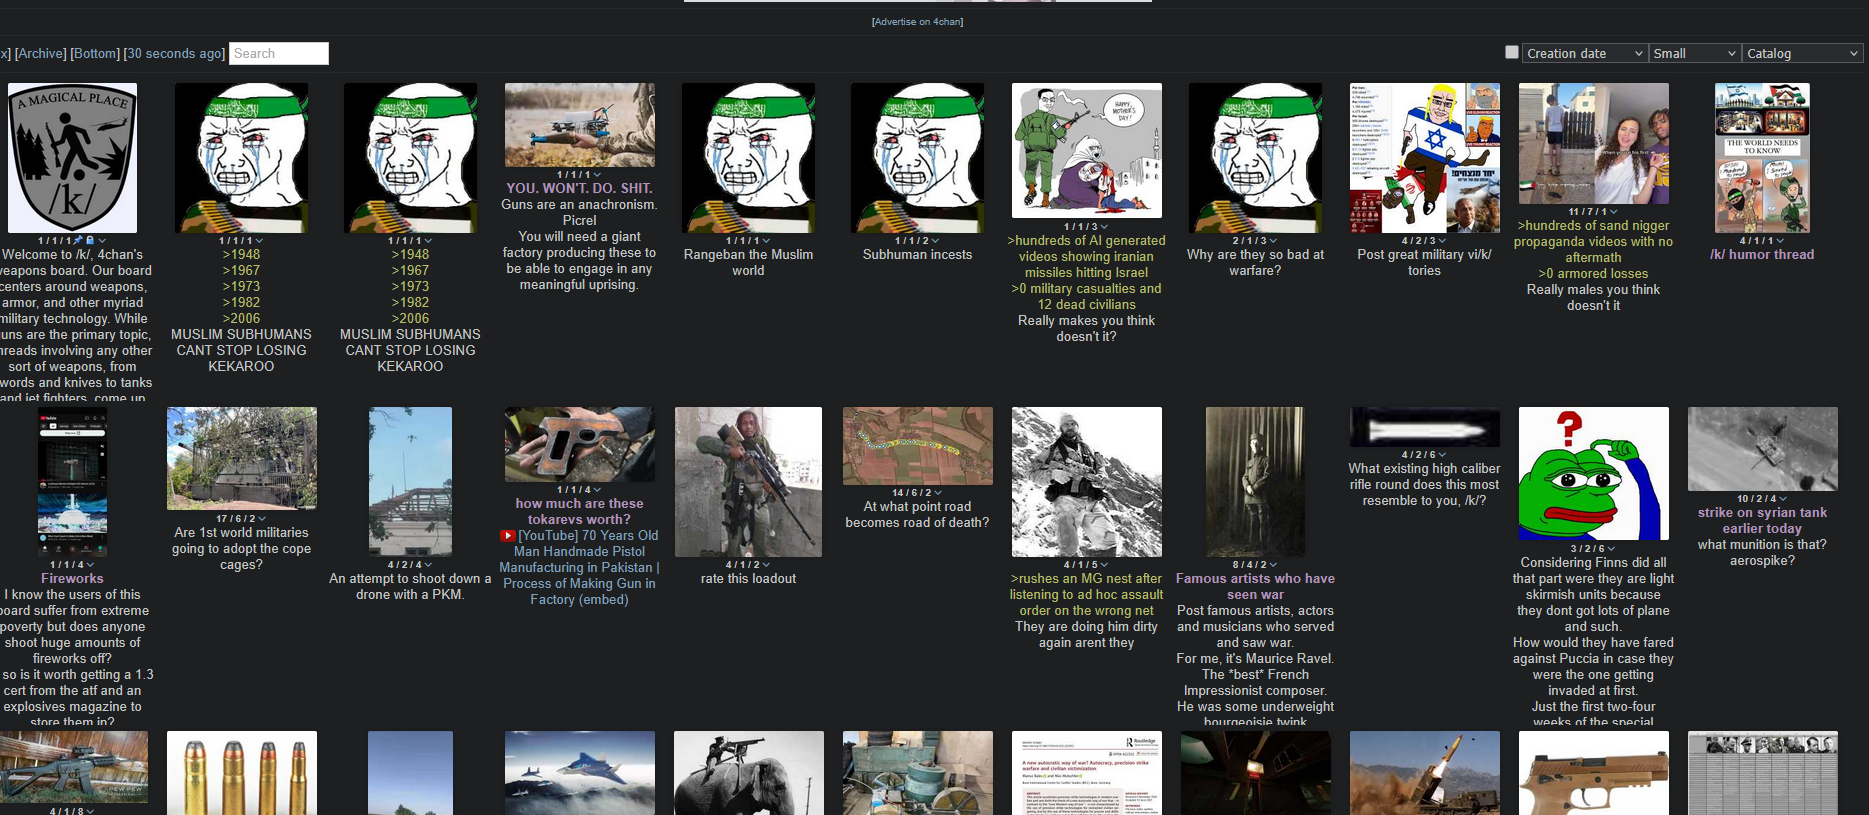Click the YouTube icon in the tokarevs thread

coord(507,536)
